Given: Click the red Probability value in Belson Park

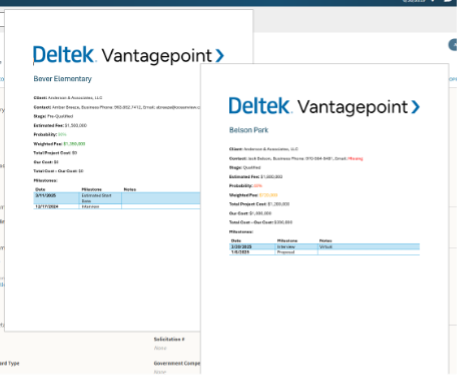Looking at the screenshot, I should coord(258,186).
